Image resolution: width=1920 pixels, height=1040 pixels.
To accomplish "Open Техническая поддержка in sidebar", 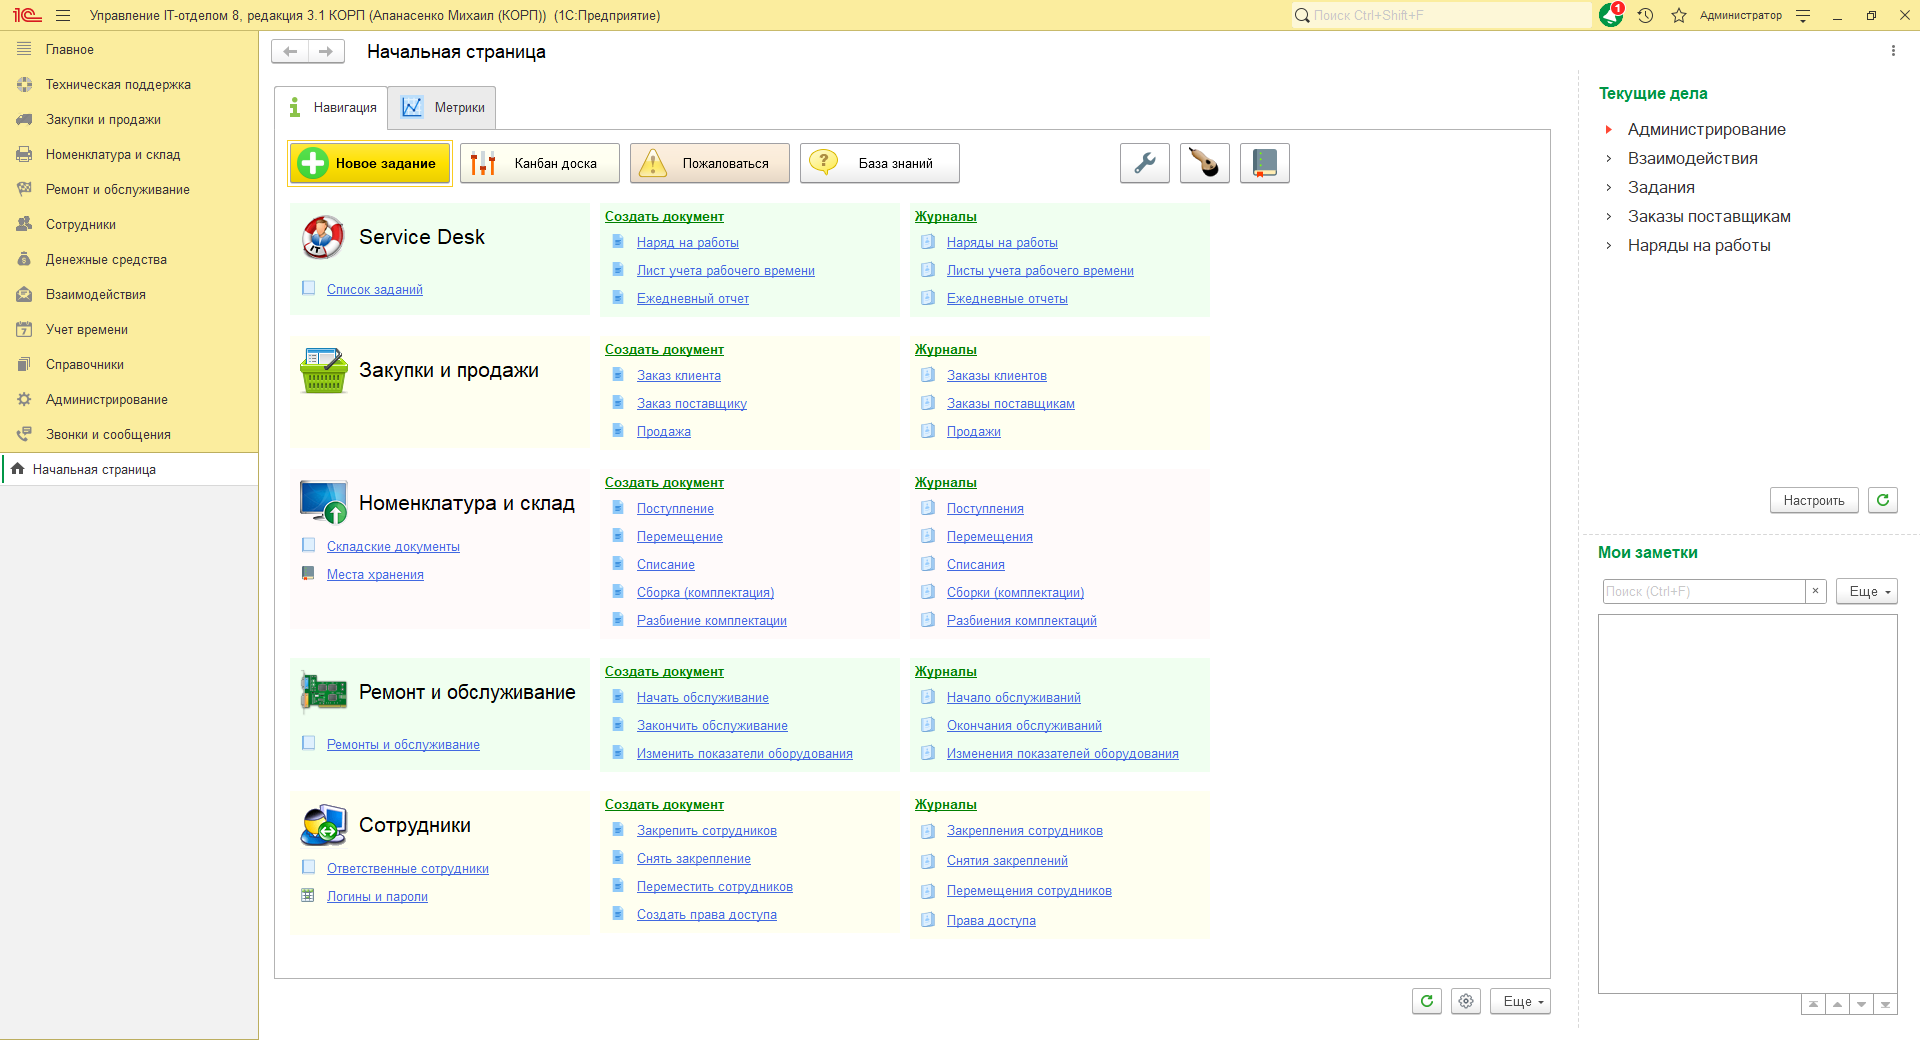I will (118, 85).
